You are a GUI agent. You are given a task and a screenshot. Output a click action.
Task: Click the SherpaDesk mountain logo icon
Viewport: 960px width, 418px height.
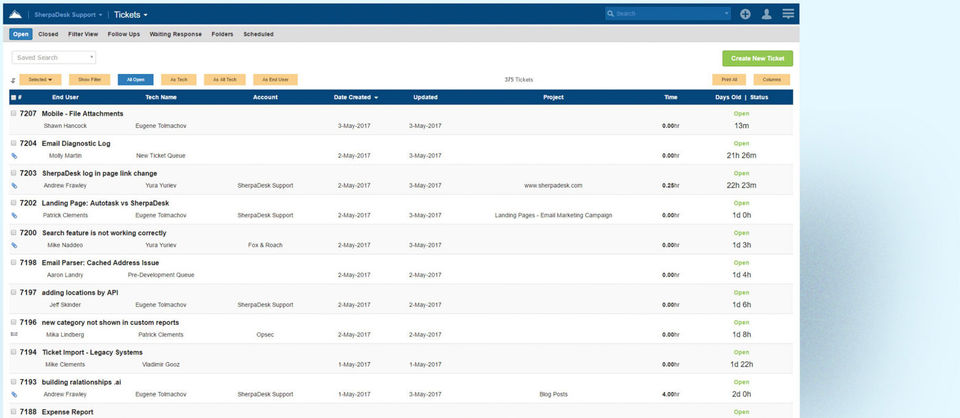point(15,14)
